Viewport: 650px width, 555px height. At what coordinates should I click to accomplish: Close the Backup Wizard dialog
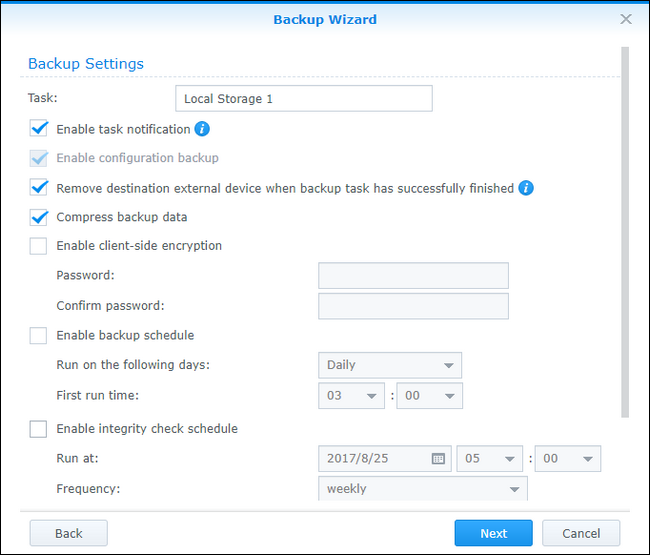click(626, 19)
